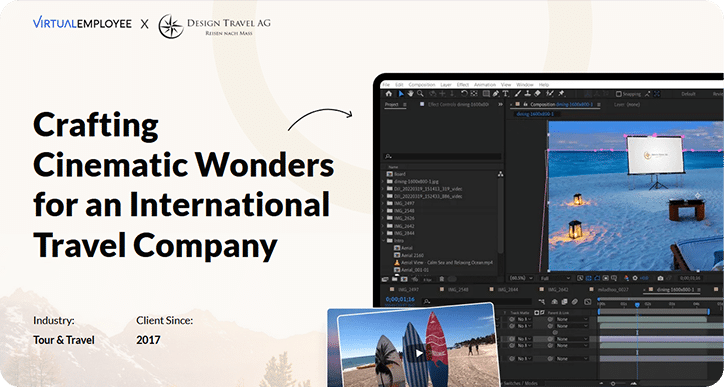
Task: Open the Composition menu
Action: [422, 85]
